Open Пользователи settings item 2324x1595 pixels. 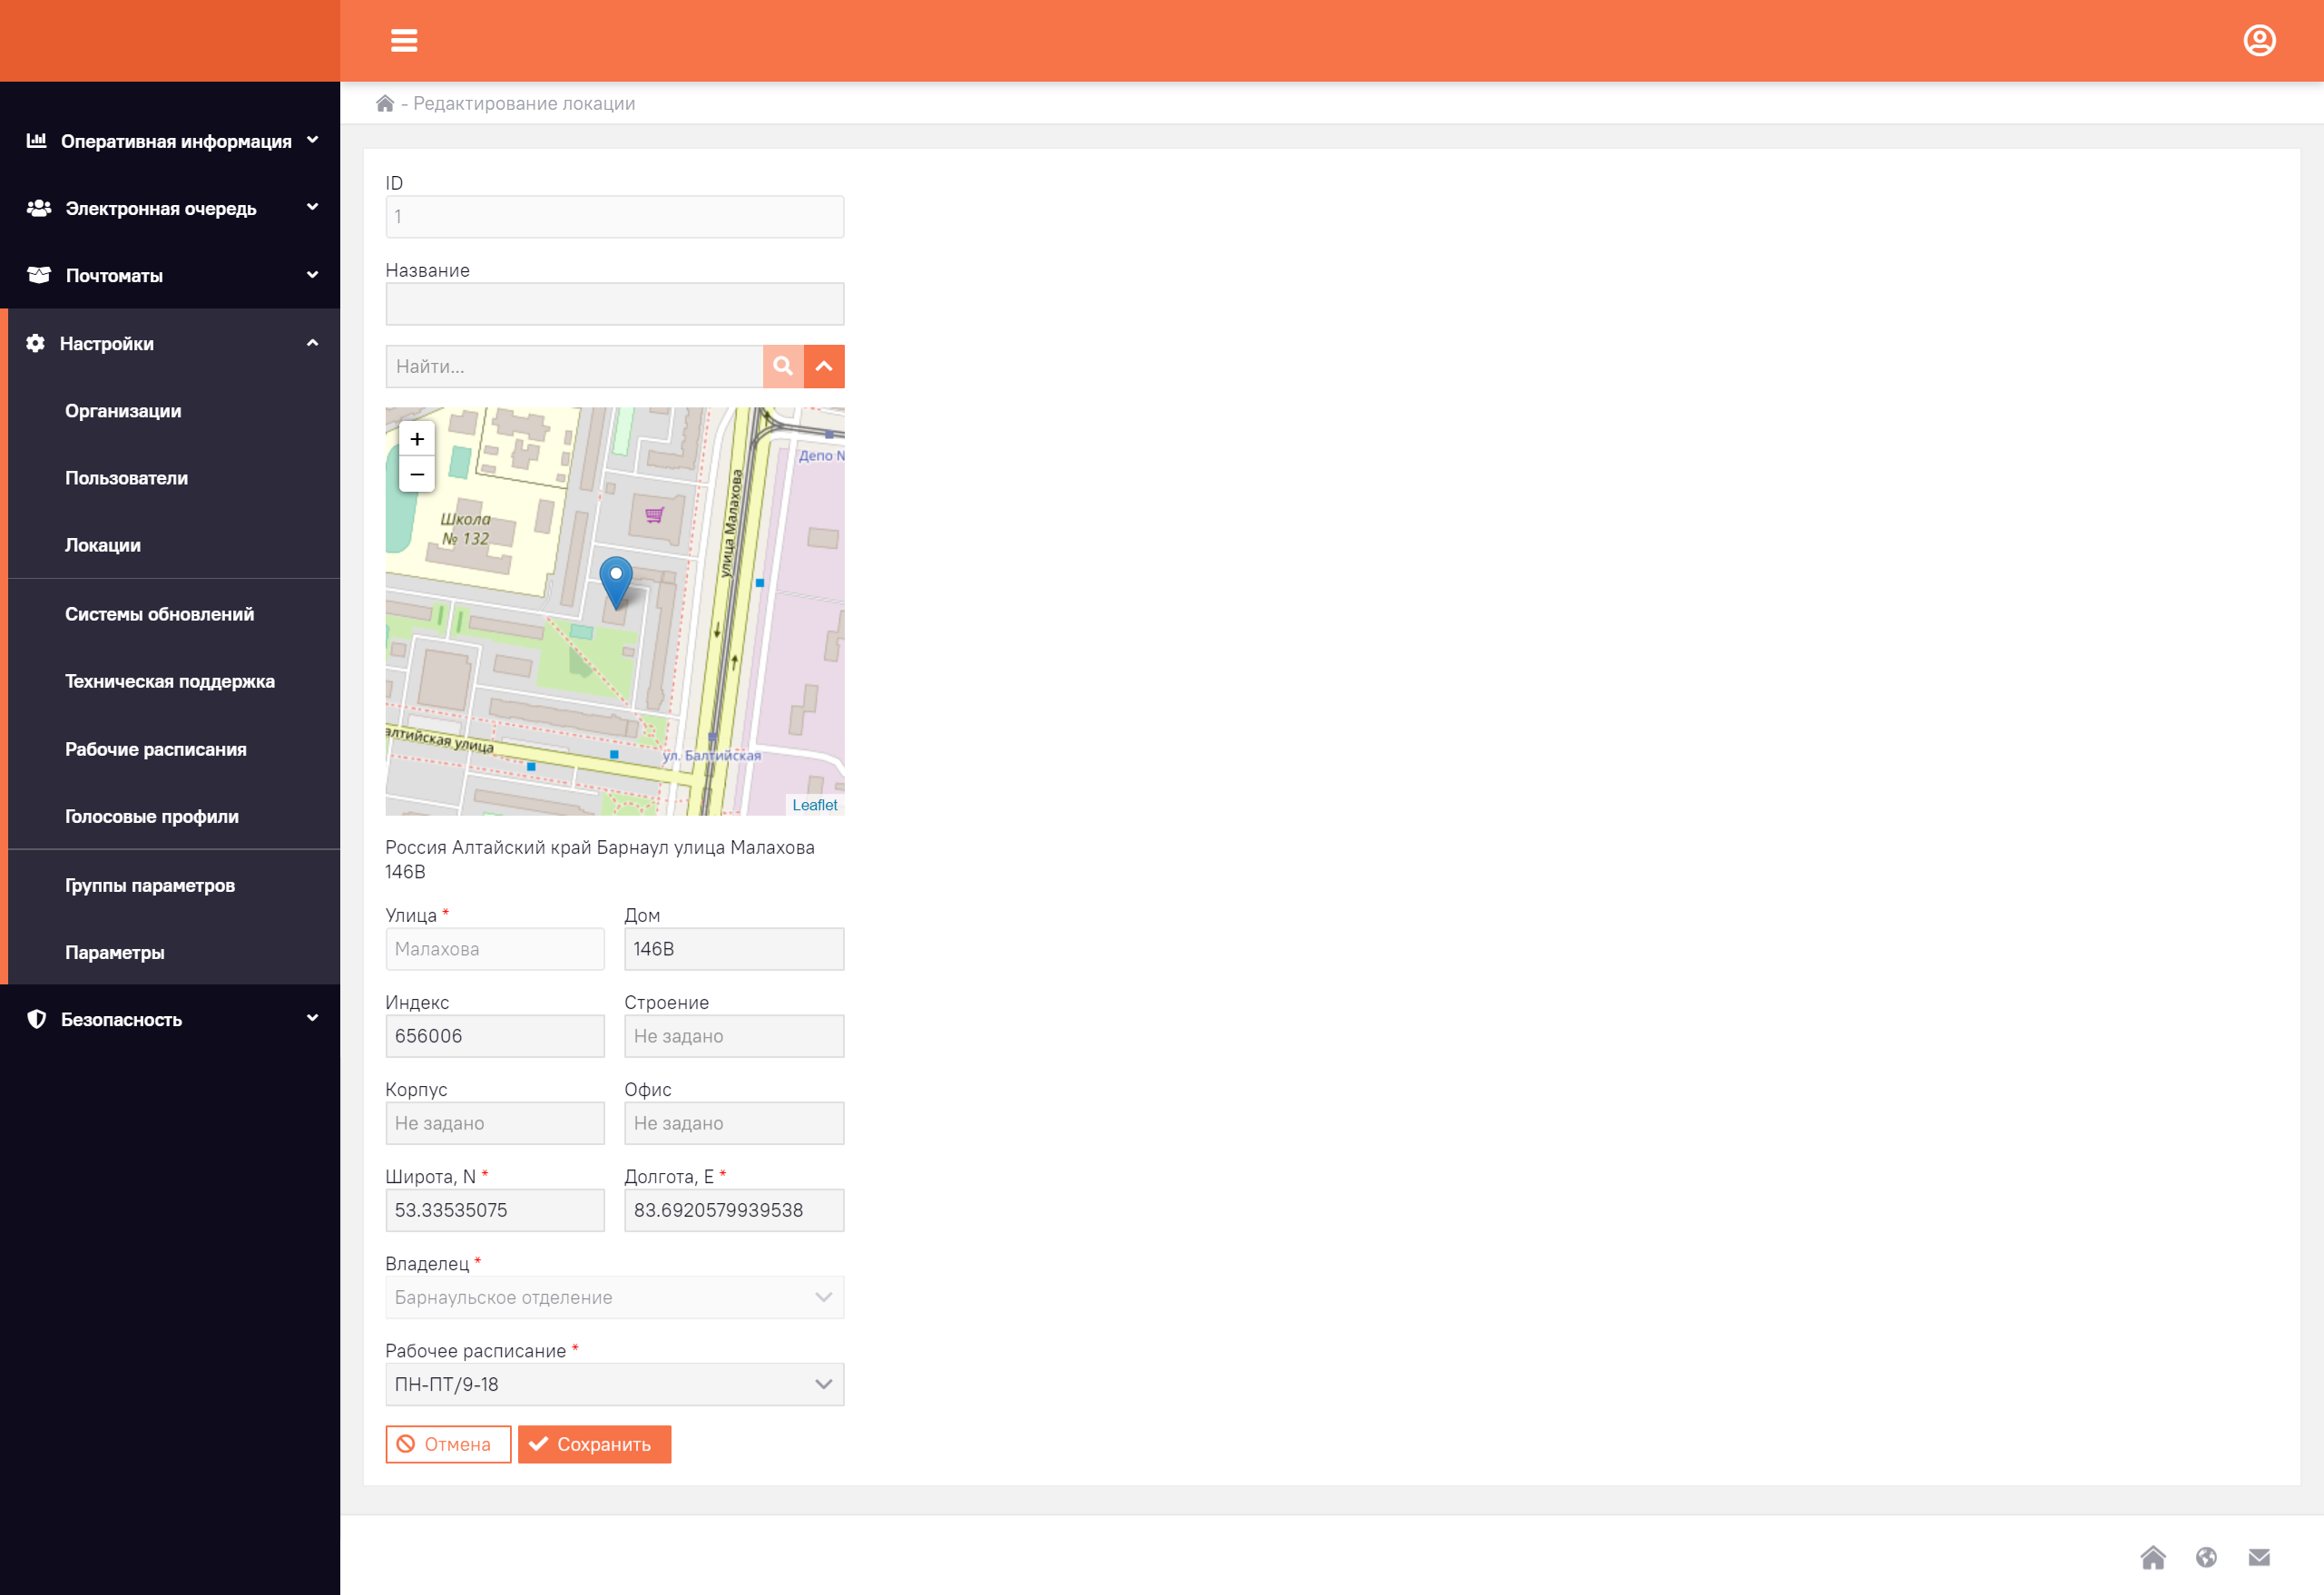(x=126, y=478)
